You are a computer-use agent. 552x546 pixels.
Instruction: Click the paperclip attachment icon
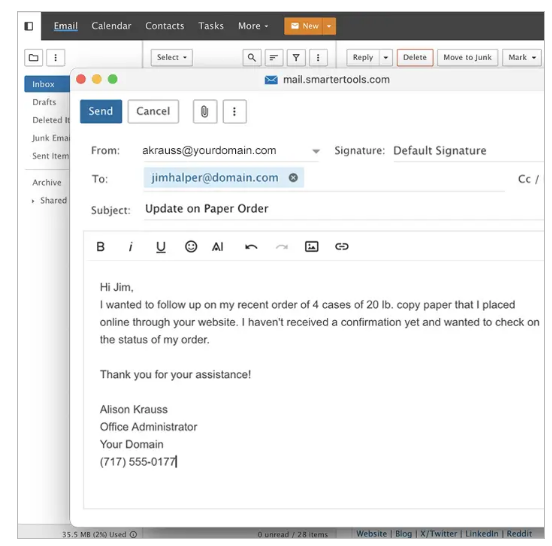tap(205, 112)
